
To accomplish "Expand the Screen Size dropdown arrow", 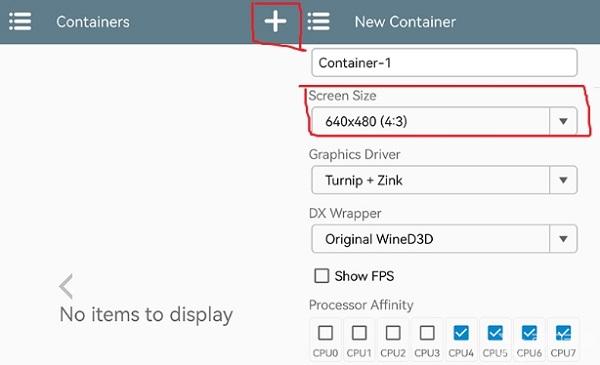I will coord(563,121).
